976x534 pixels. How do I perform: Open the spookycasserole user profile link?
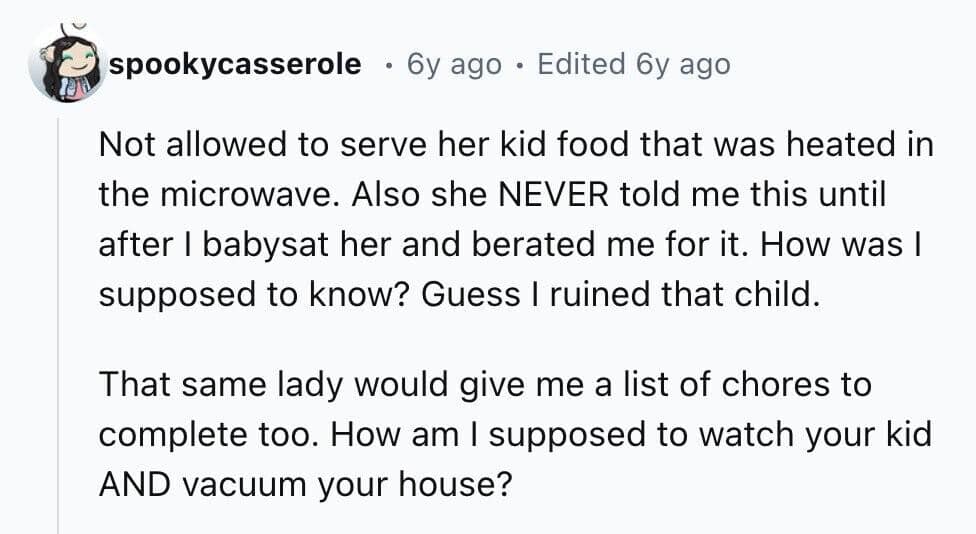tap(235, 65)
